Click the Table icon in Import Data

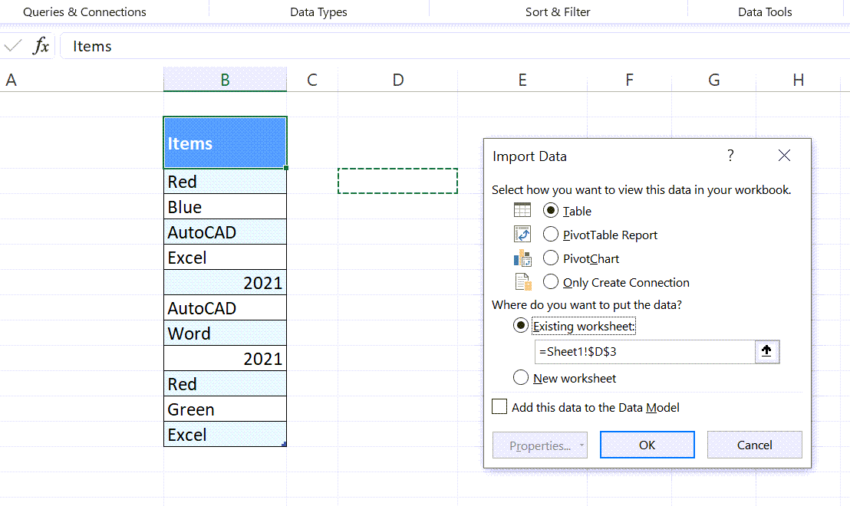pos(522,210)
